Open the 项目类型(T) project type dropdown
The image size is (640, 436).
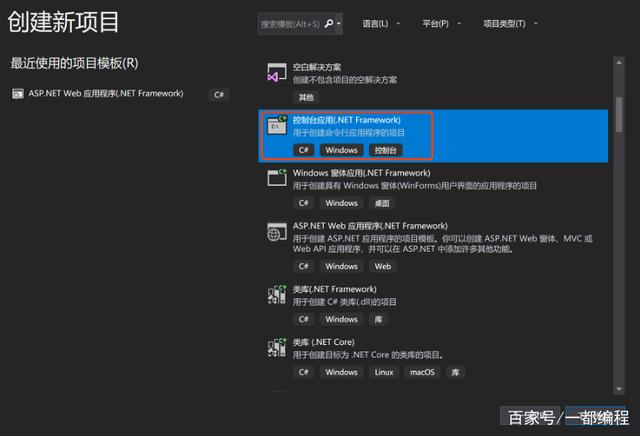click(507, 22)
